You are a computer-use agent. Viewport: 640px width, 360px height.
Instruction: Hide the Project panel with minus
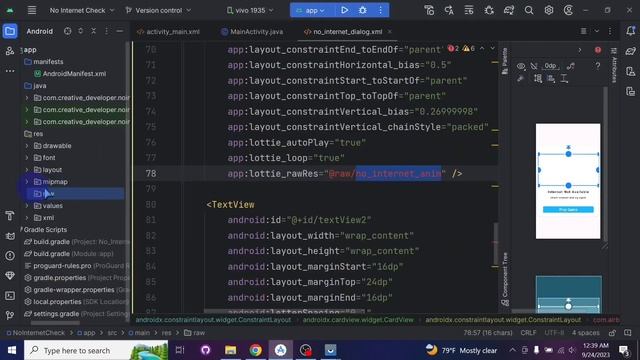pos(120,31)
